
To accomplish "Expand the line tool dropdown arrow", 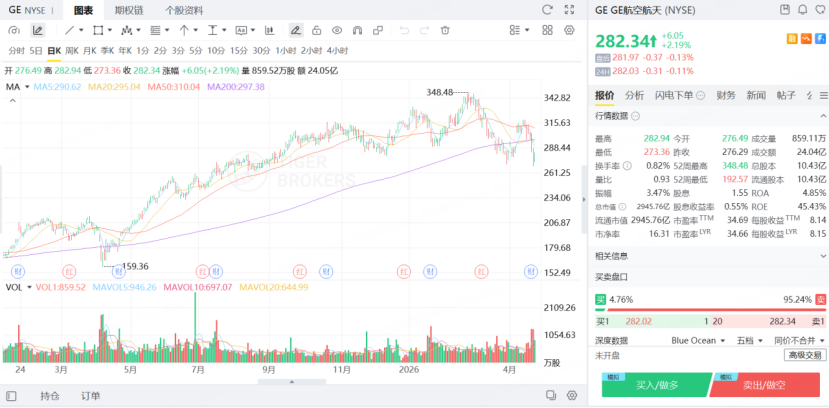I will pos(82,30).
